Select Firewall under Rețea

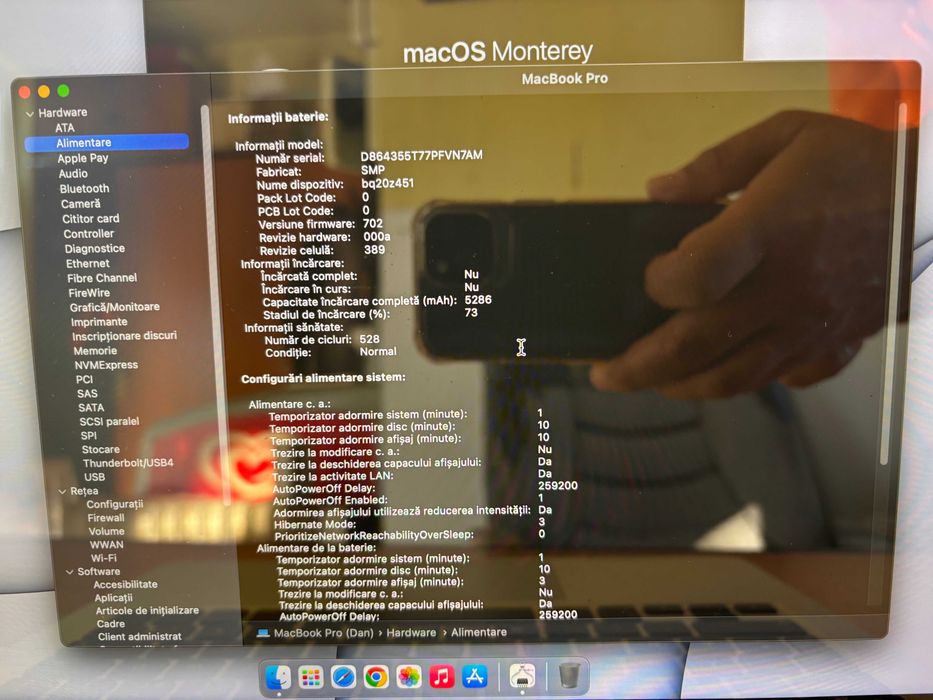[106, 518]
